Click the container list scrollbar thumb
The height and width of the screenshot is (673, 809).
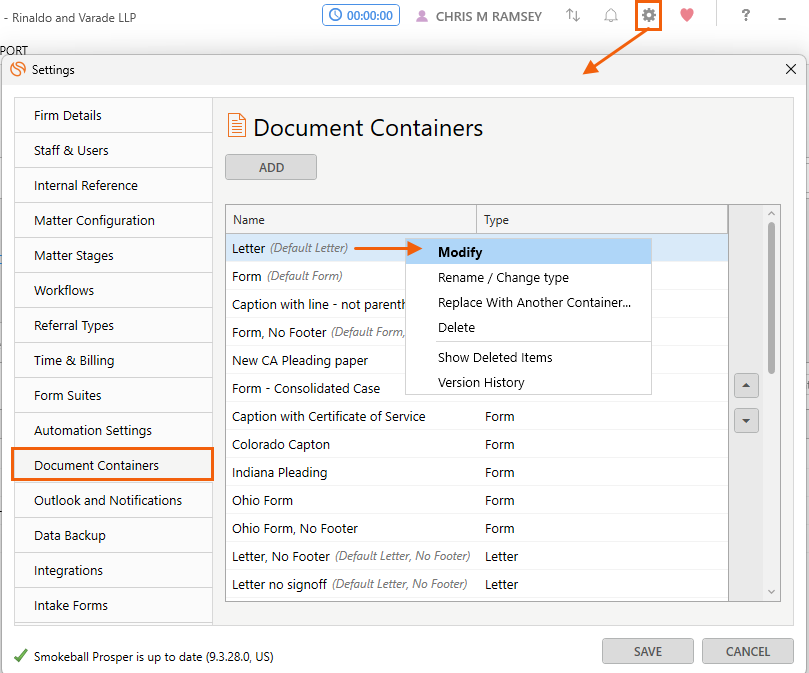(x=771, y=298)
